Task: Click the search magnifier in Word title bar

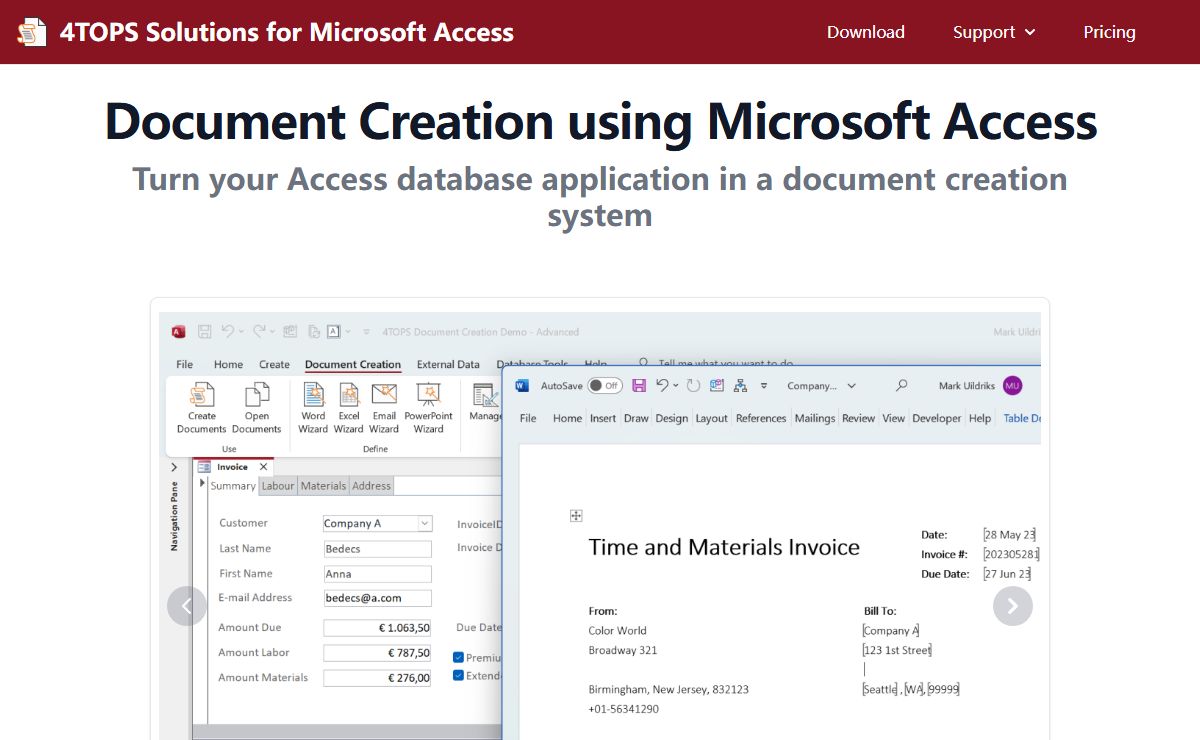Action: (901, 385)
